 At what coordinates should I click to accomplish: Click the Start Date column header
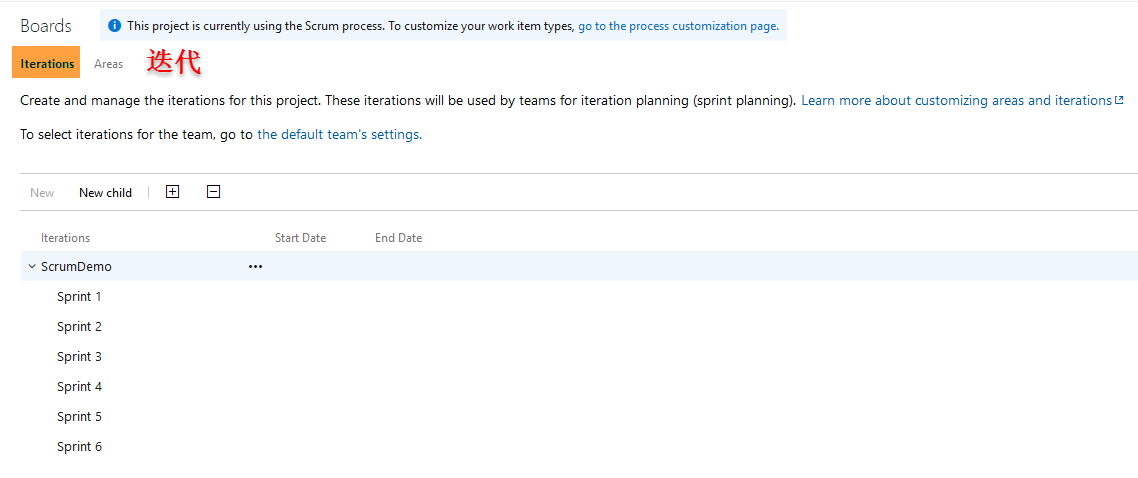300,238
